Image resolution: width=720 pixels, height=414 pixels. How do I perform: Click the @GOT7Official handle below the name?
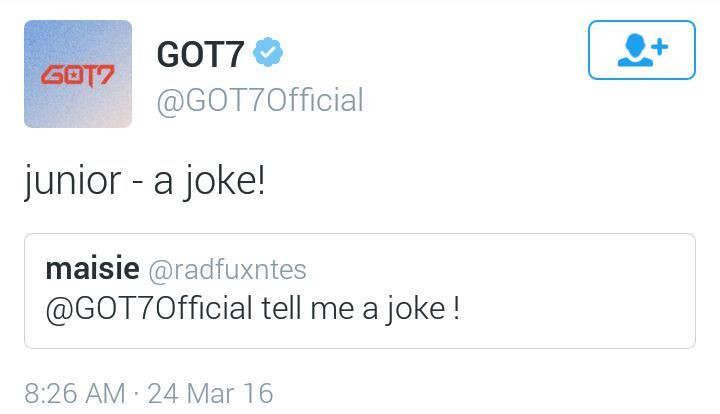pyautogui.click(x=259, y=100)
